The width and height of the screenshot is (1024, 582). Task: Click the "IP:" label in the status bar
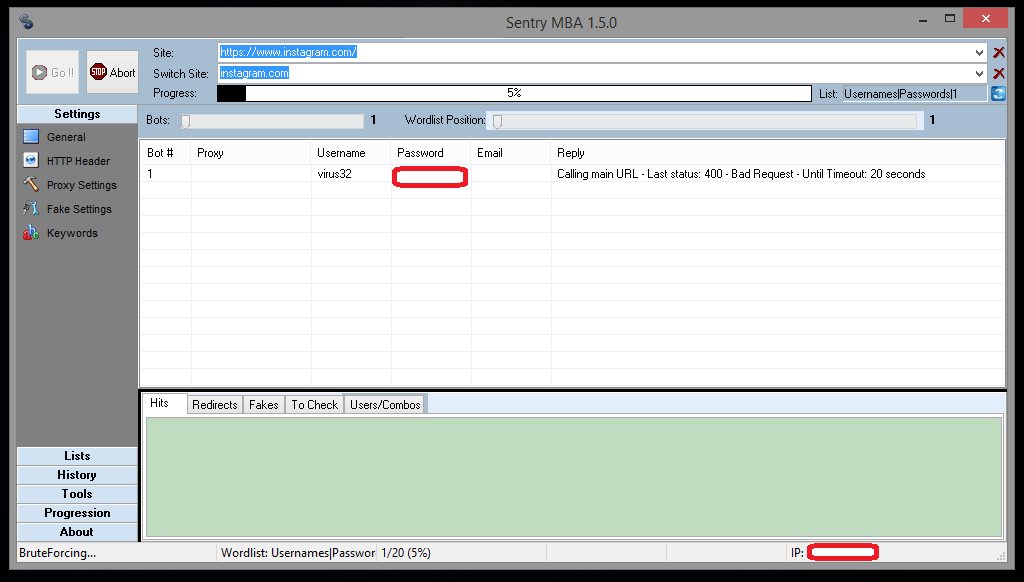pyautogui.click(x=797, y=553)
